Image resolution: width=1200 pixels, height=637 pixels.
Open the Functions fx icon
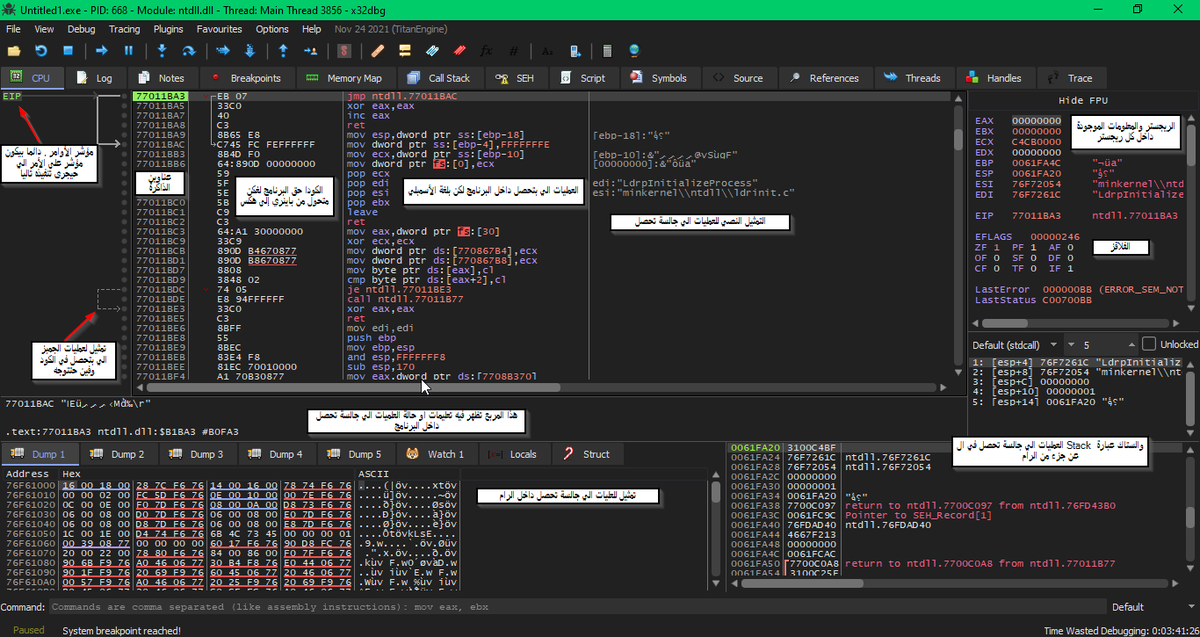pyautogui.click(x=486, y=50)
